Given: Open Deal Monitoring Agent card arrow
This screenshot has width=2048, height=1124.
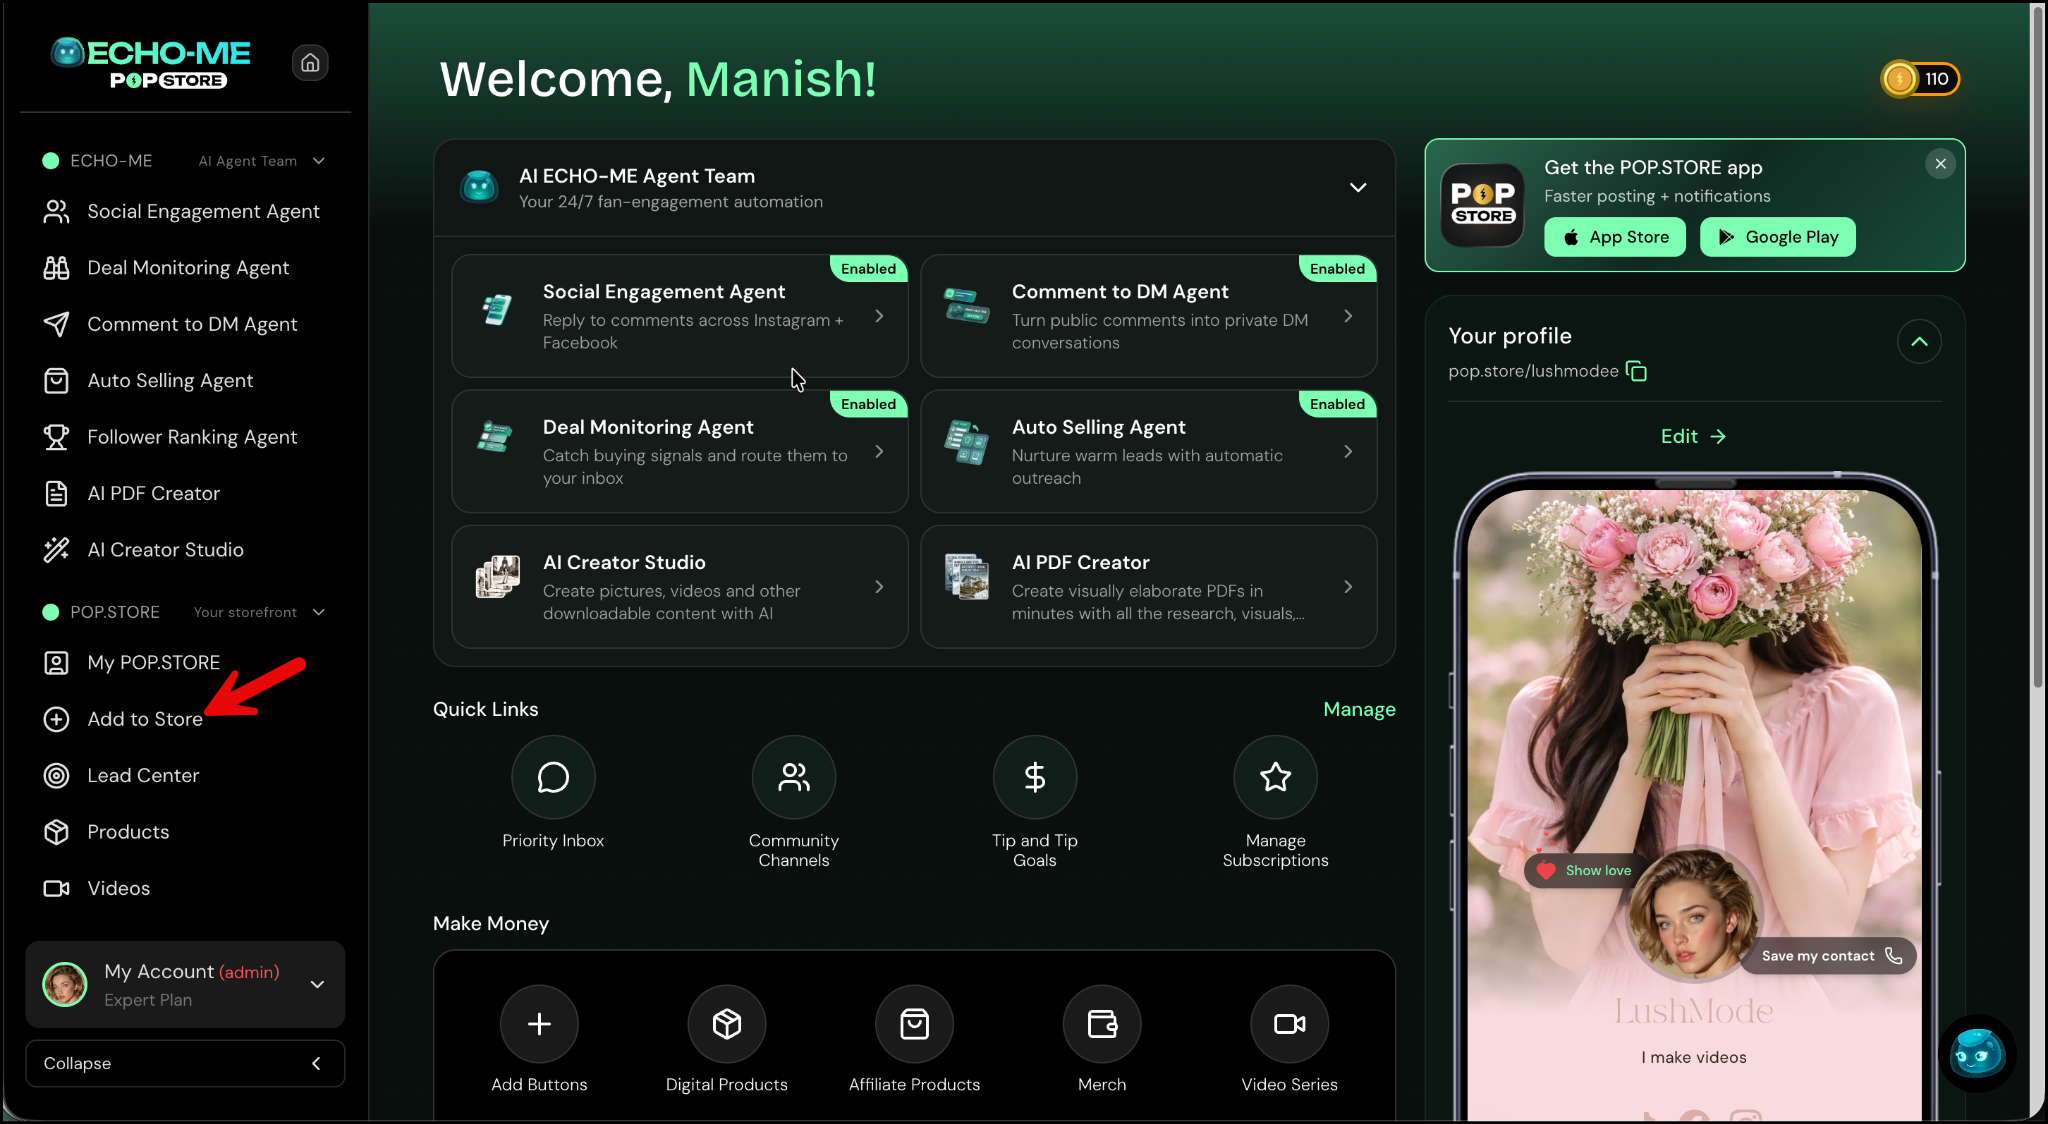Looking at the screenshot, I should click(x=879, y=452).
